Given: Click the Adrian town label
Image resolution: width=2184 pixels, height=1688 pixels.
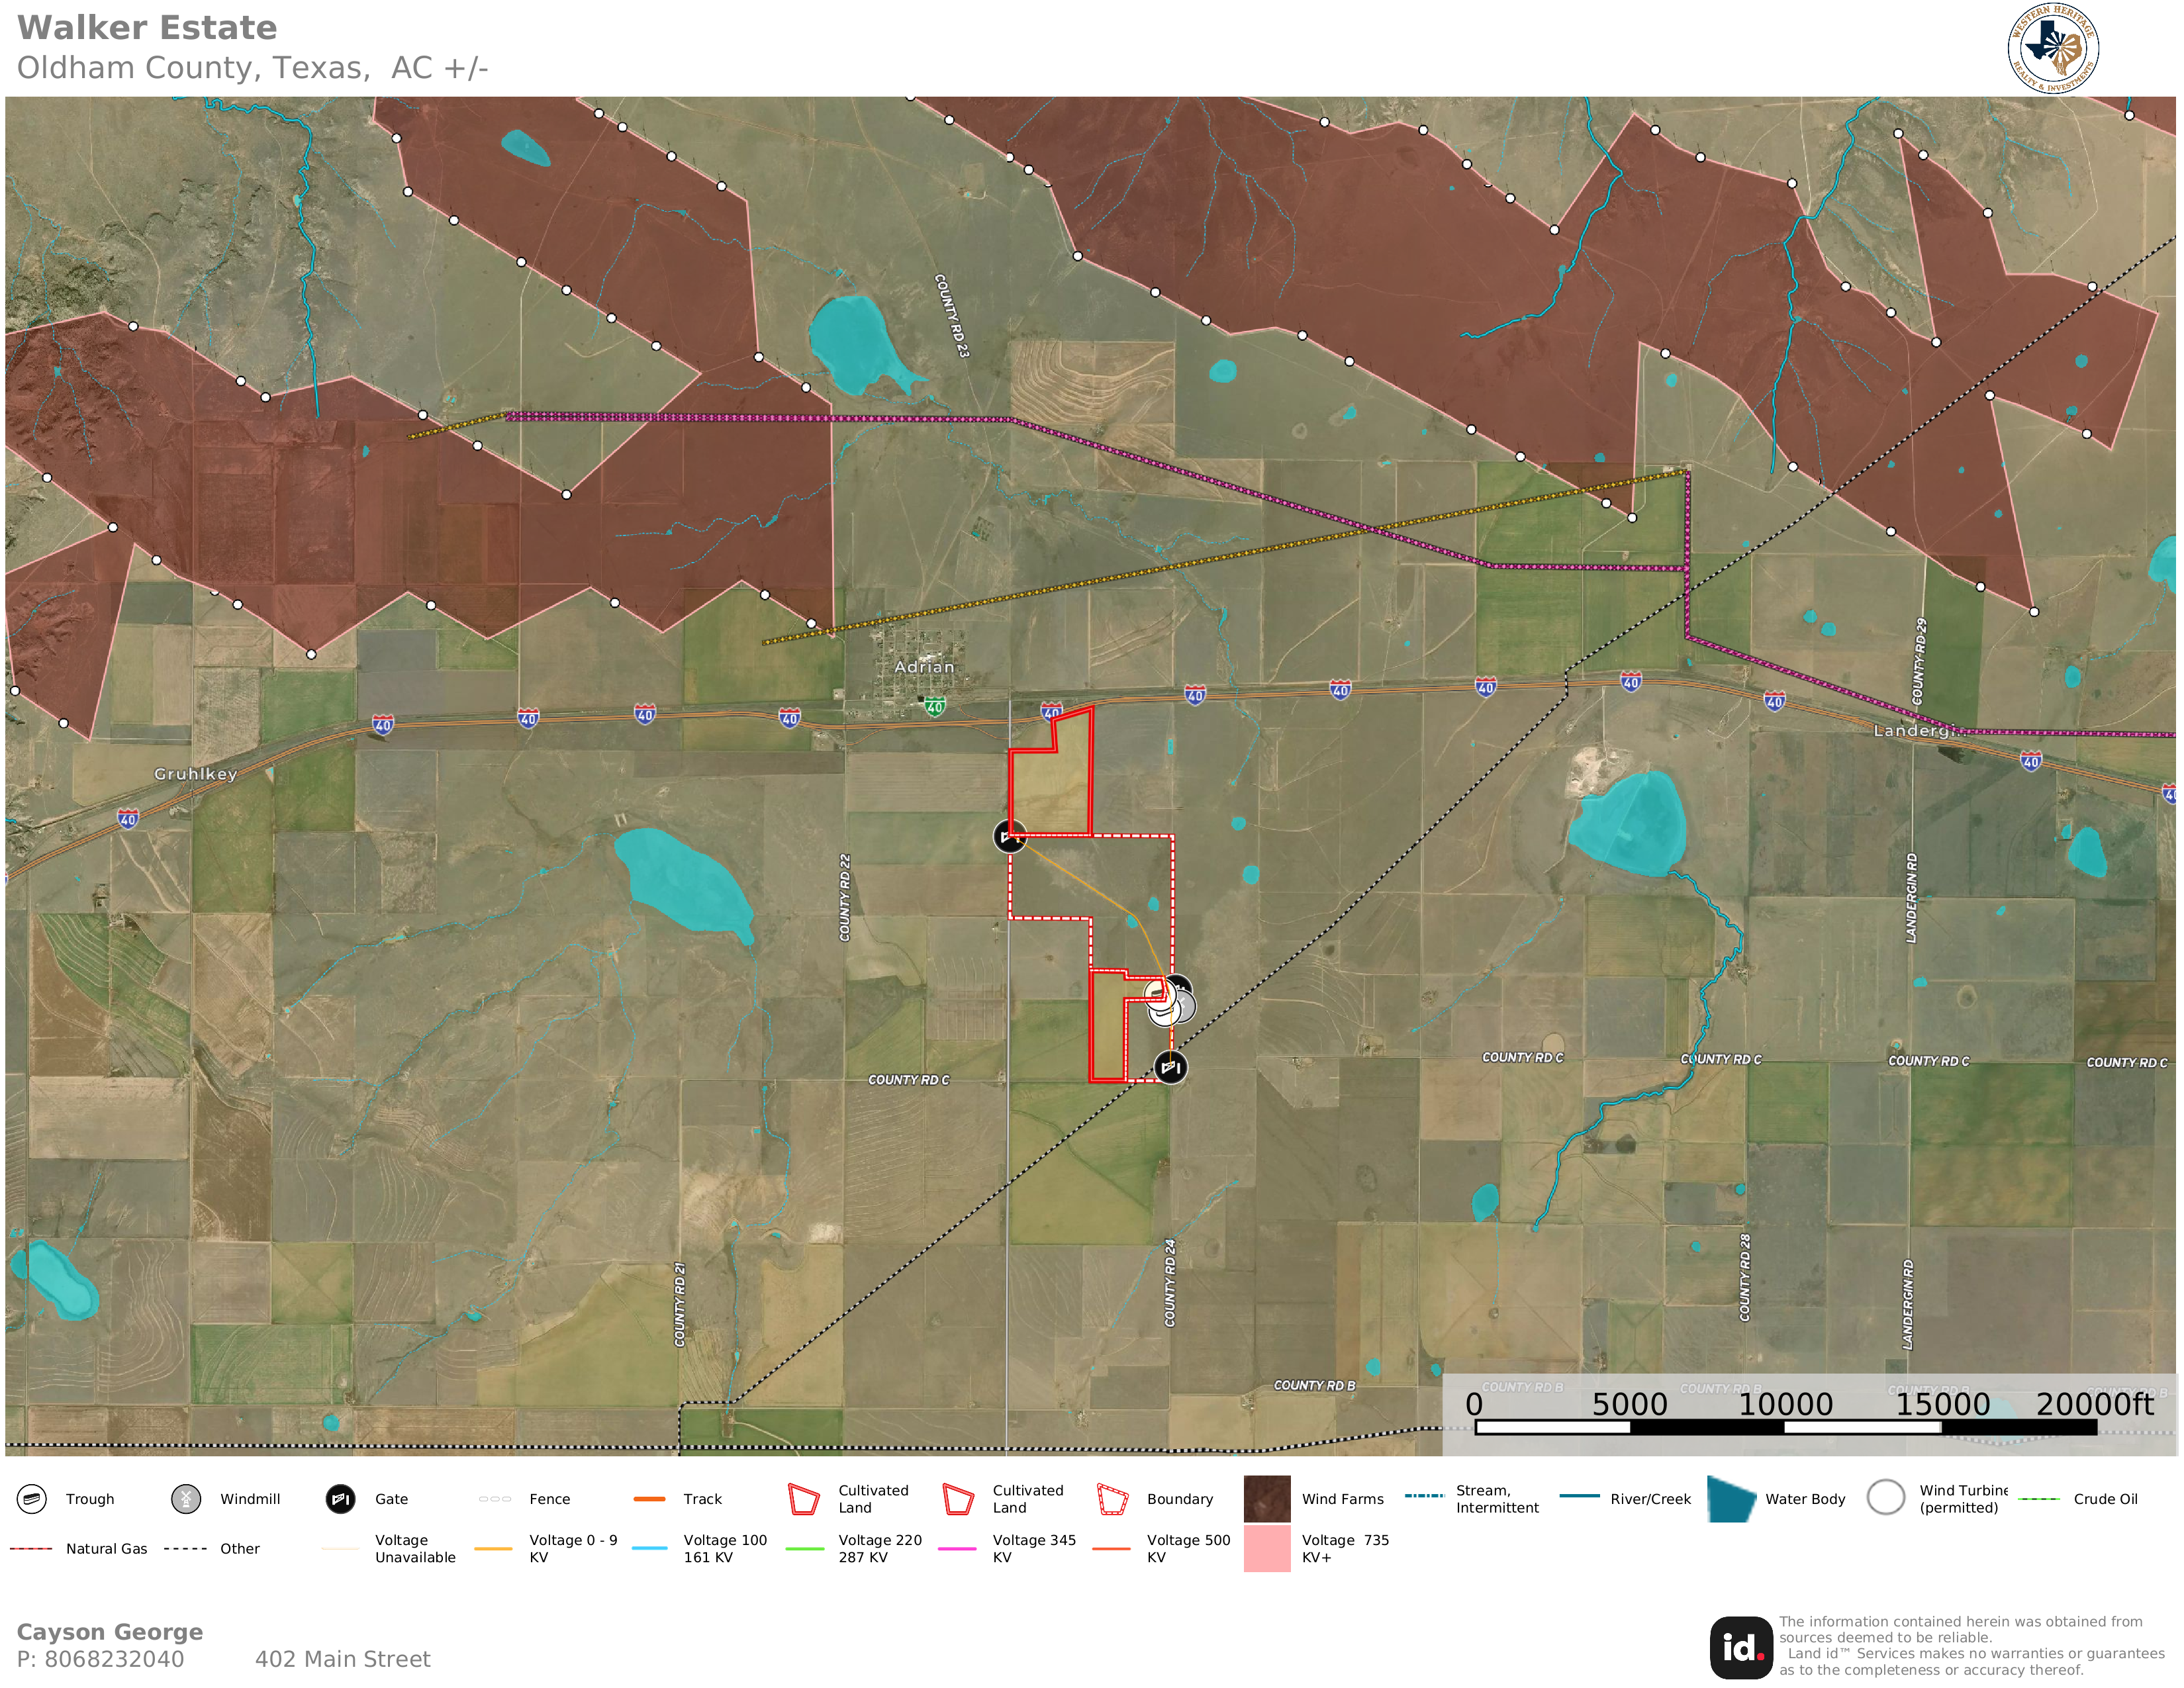Looking at the screenshot, I should click(924, 667).
